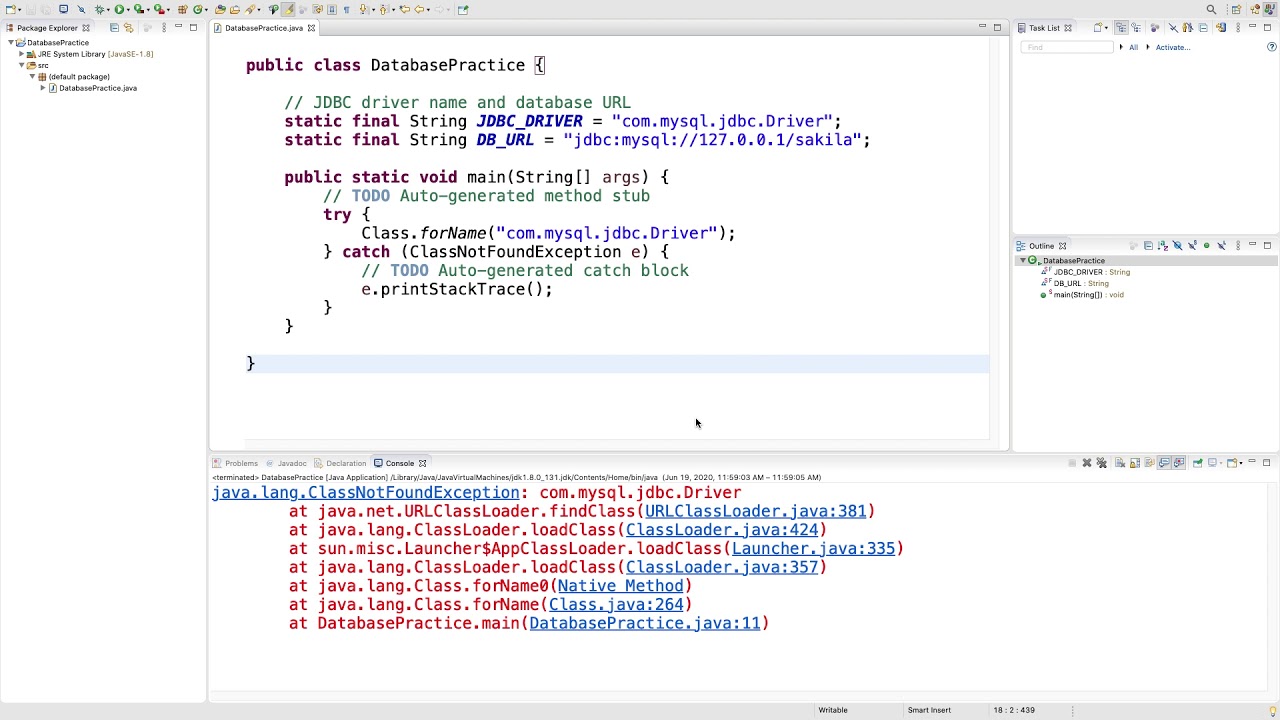Click the Native Method link in console
1280x720 pixels.
620,586
